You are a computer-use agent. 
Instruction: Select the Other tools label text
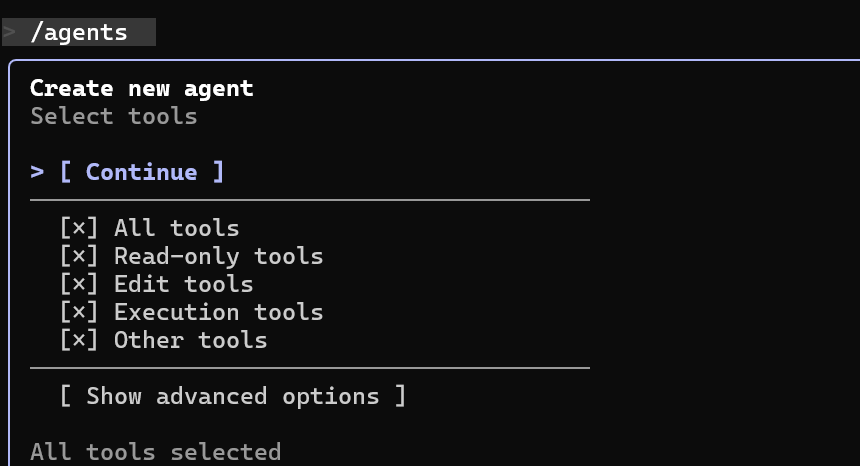[190, 340]
